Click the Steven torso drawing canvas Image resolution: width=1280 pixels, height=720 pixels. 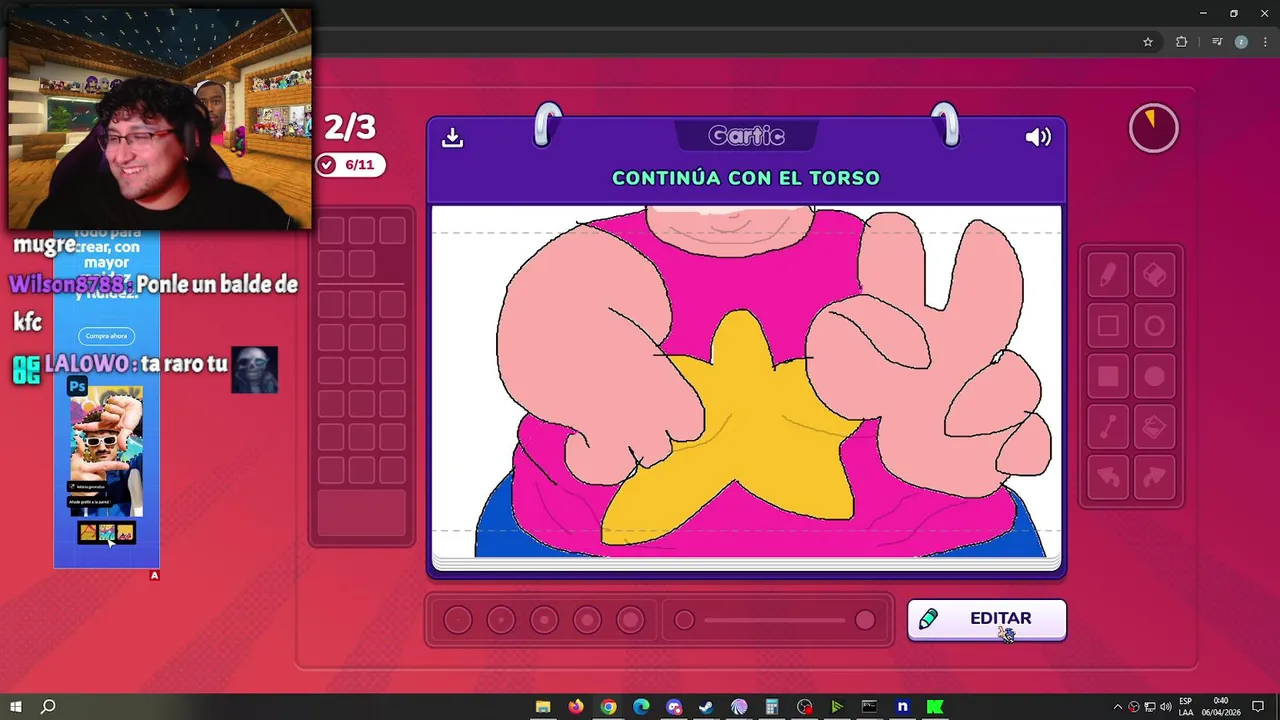pos(746,381)
